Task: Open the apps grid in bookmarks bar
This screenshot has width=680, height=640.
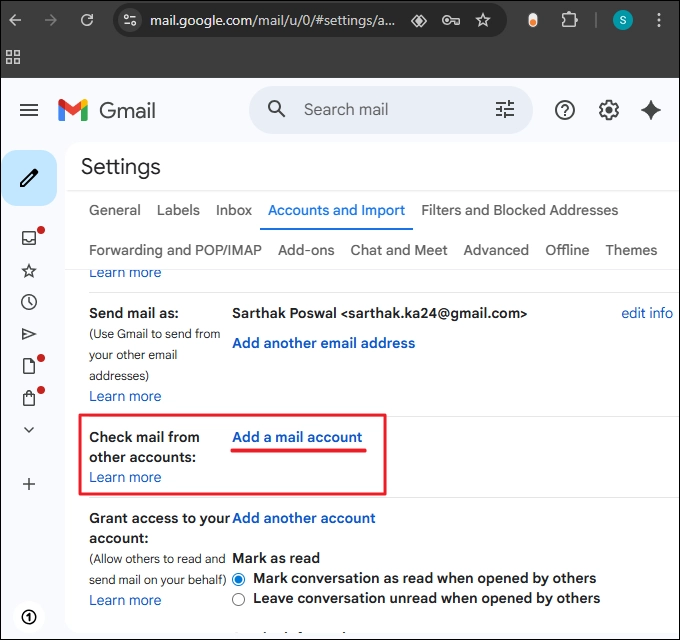Action: (x=13, y=57)
